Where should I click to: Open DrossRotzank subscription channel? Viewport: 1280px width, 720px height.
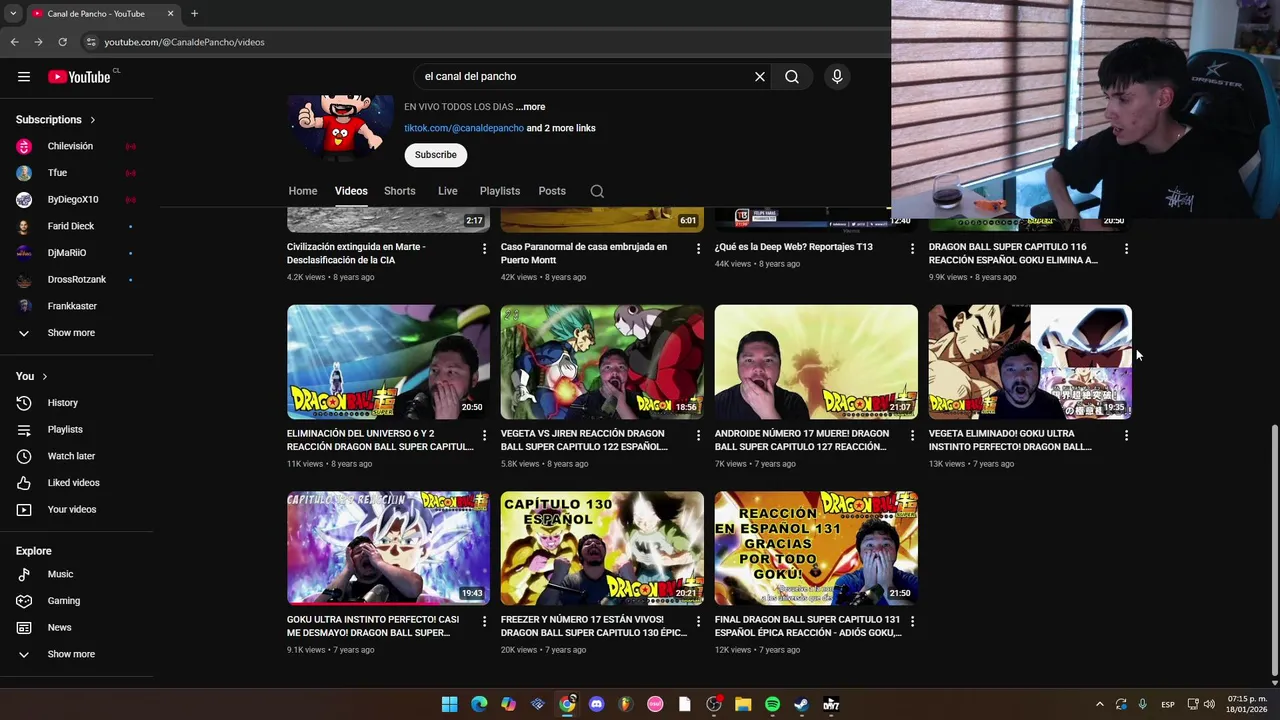pyautogui.click(x=76, y=280)
